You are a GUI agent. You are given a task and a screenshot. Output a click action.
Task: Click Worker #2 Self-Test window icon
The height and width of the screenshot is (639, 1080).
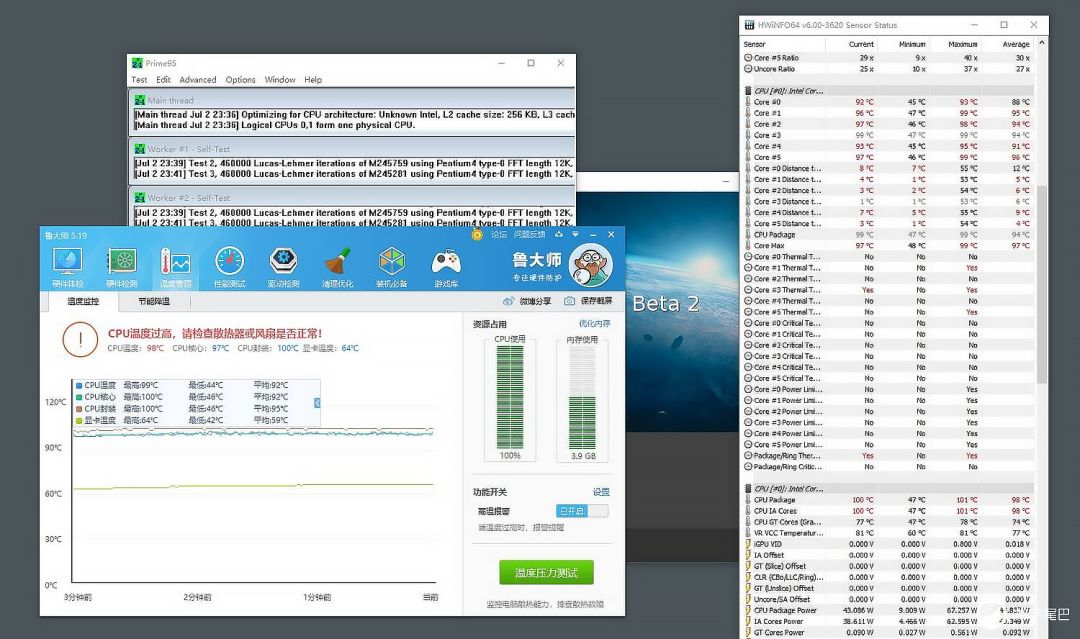point(140,198)
